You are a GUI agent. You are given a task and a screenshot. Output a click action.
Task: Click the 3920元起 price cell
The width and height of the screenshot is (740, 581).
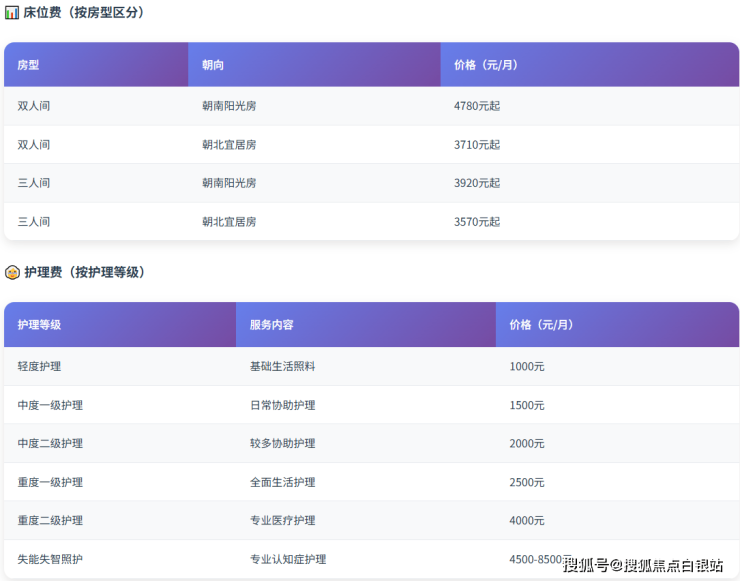[477, 183]
